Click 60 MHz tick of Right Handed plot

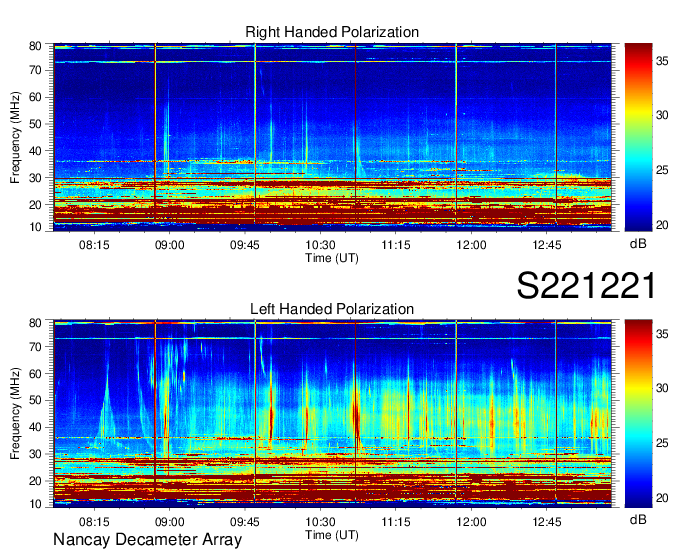click(35, 97)
